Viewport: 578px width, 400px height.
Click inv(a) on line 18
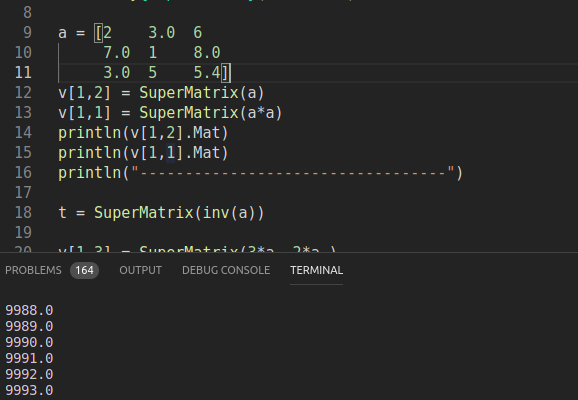click(x=229, y=213)
